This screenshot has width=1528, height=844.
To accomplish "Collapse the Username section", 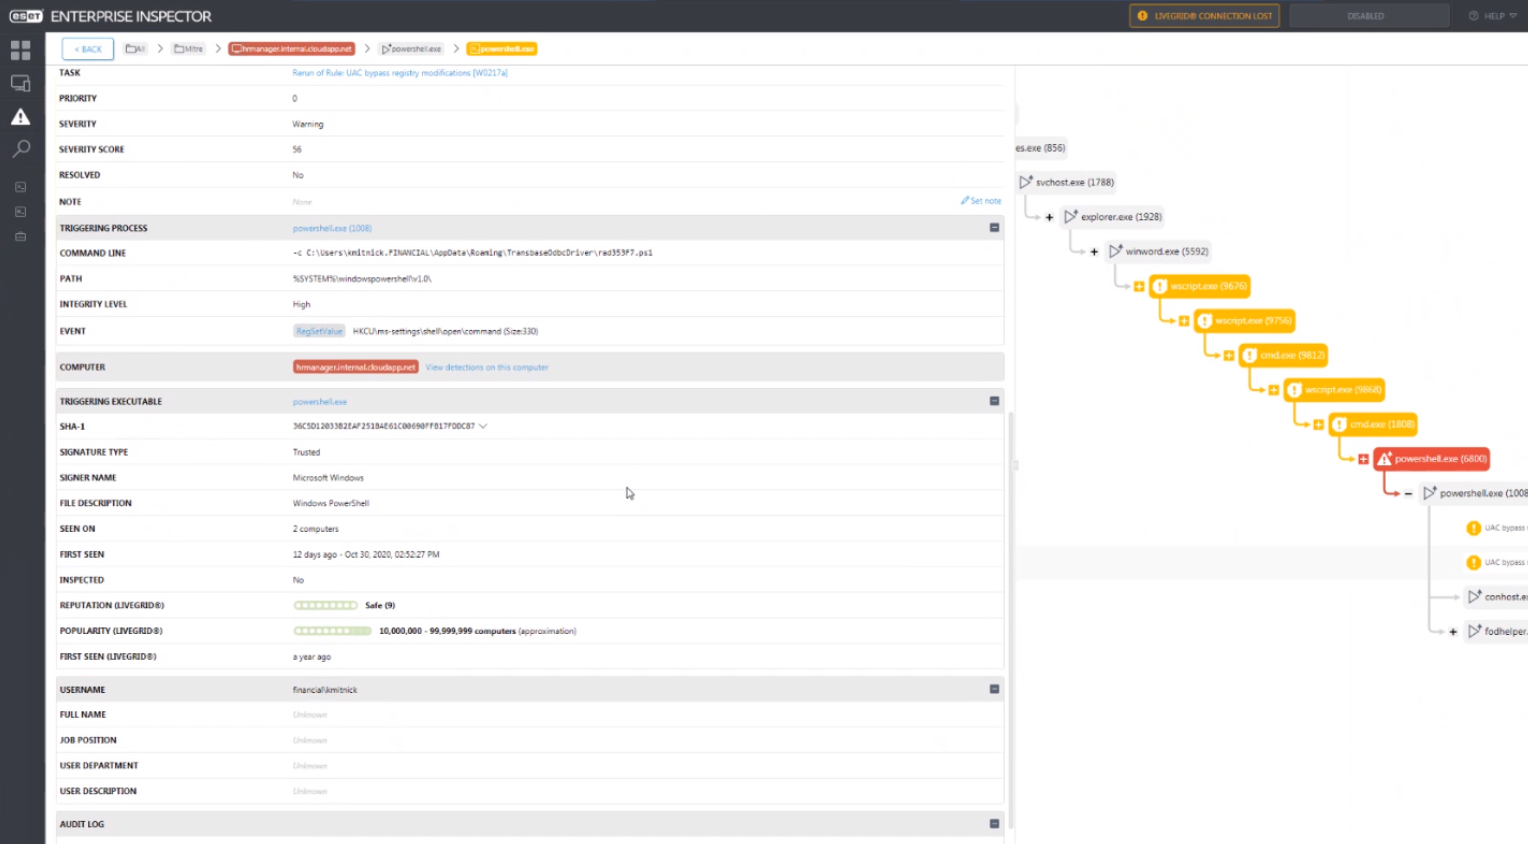I will tap(994, 689).
